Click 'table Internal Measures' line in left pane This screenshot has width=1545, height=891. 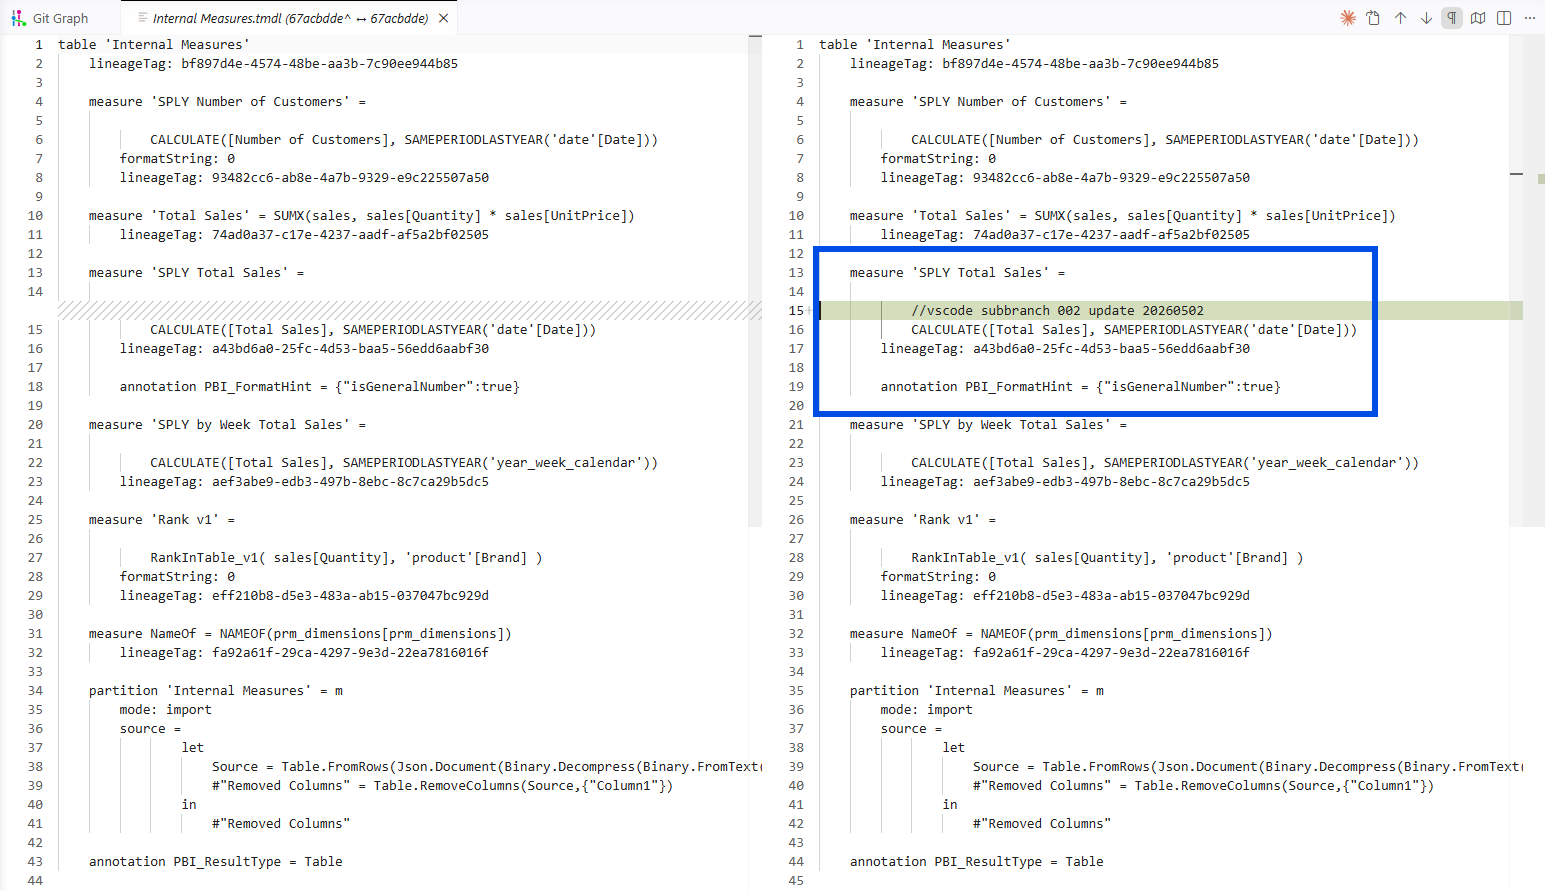154,45
